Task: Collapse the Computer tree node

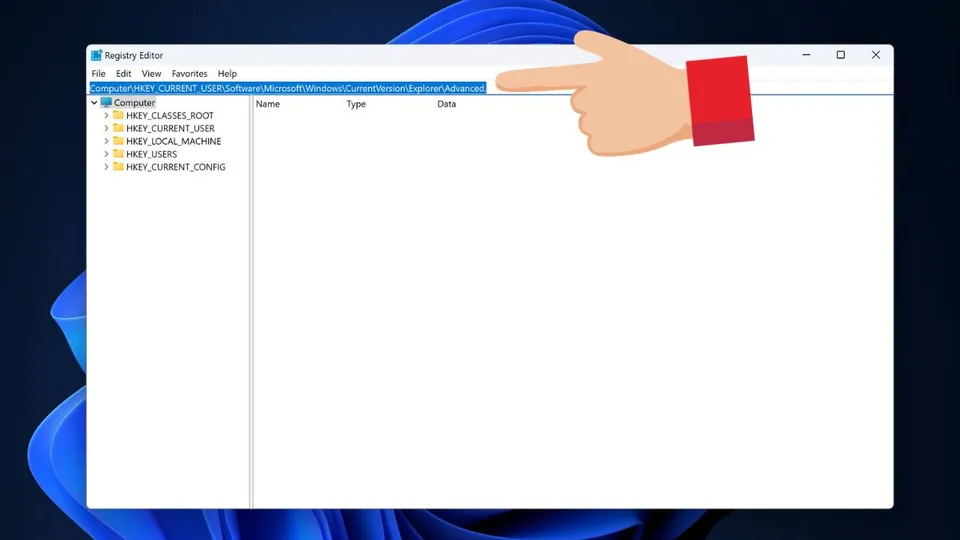Action: 94,103
